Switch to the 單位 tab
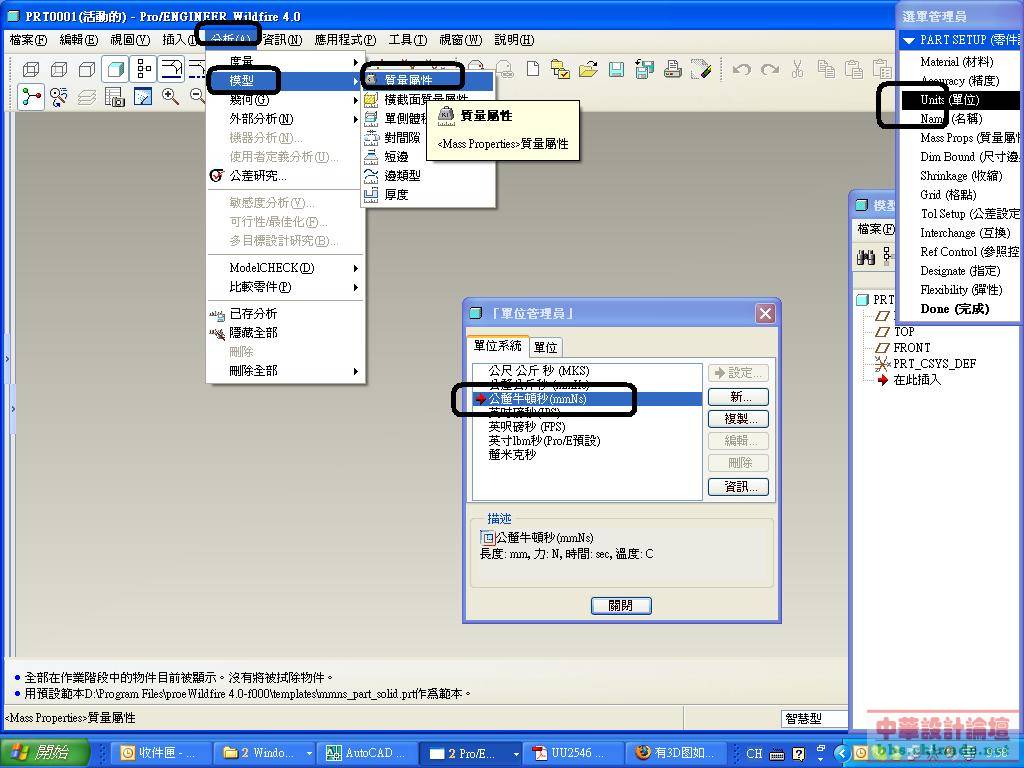The width and height of the screenshot is (1024, 768). (x=545, y=347)
